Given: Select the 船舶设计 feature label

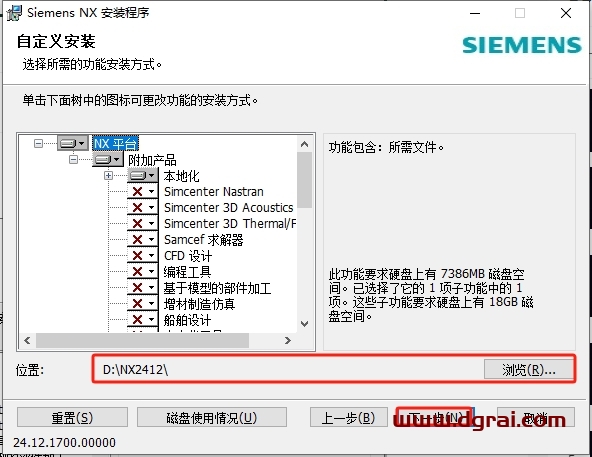Looking at the screenshot, I should (187, 320).
